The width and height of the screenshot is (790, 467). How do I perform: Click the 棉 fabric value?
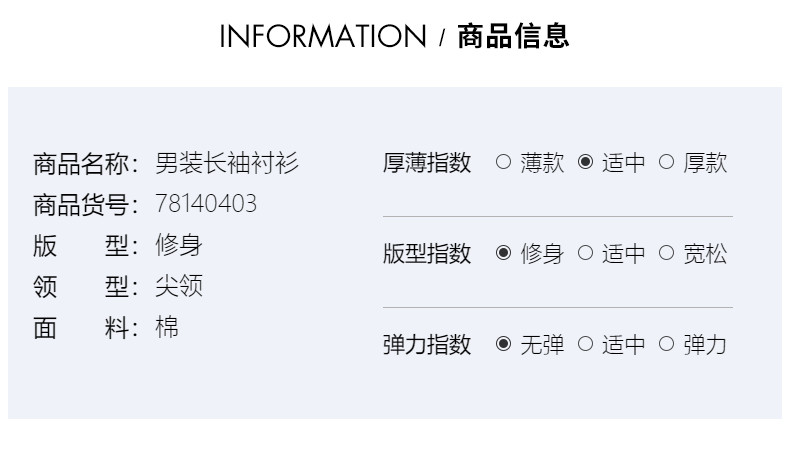pos(167,327)
